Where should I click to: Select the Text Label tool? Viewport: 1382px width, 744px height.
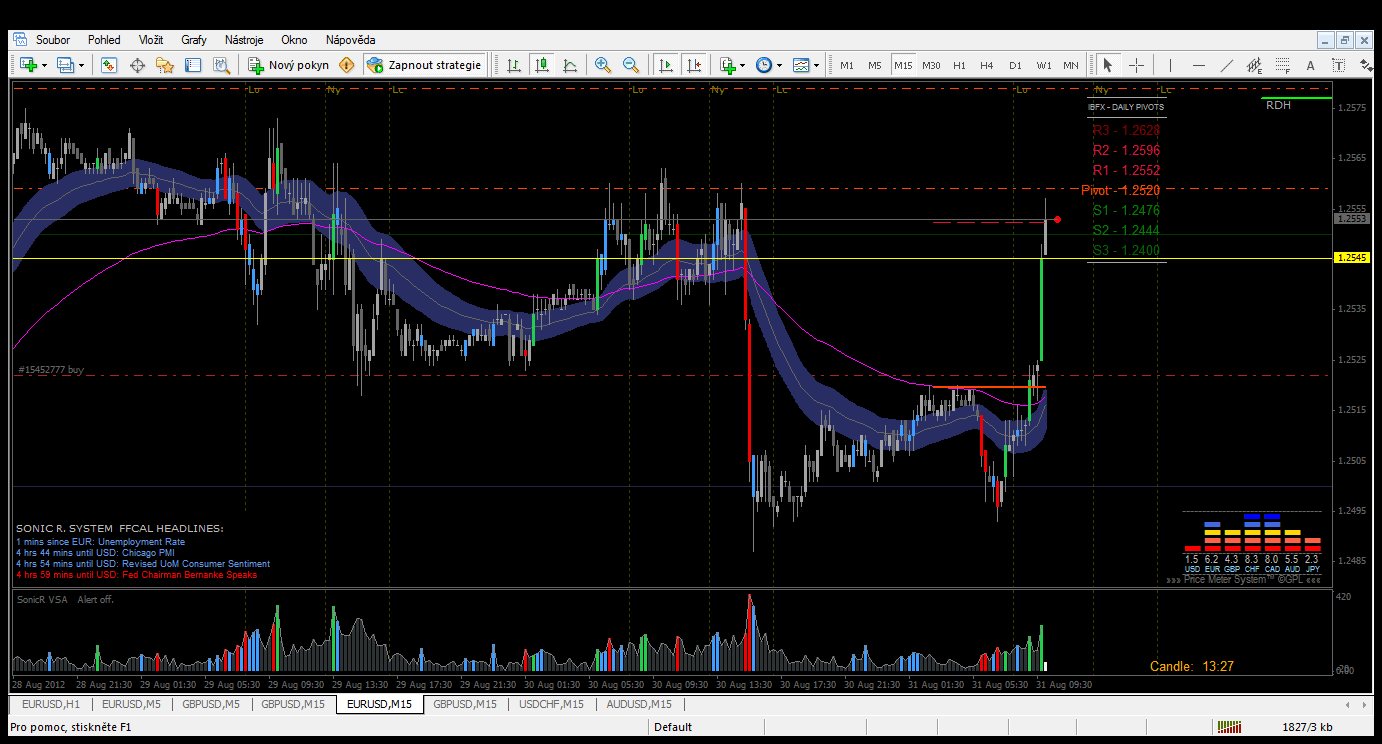[x=1339, y=65]
